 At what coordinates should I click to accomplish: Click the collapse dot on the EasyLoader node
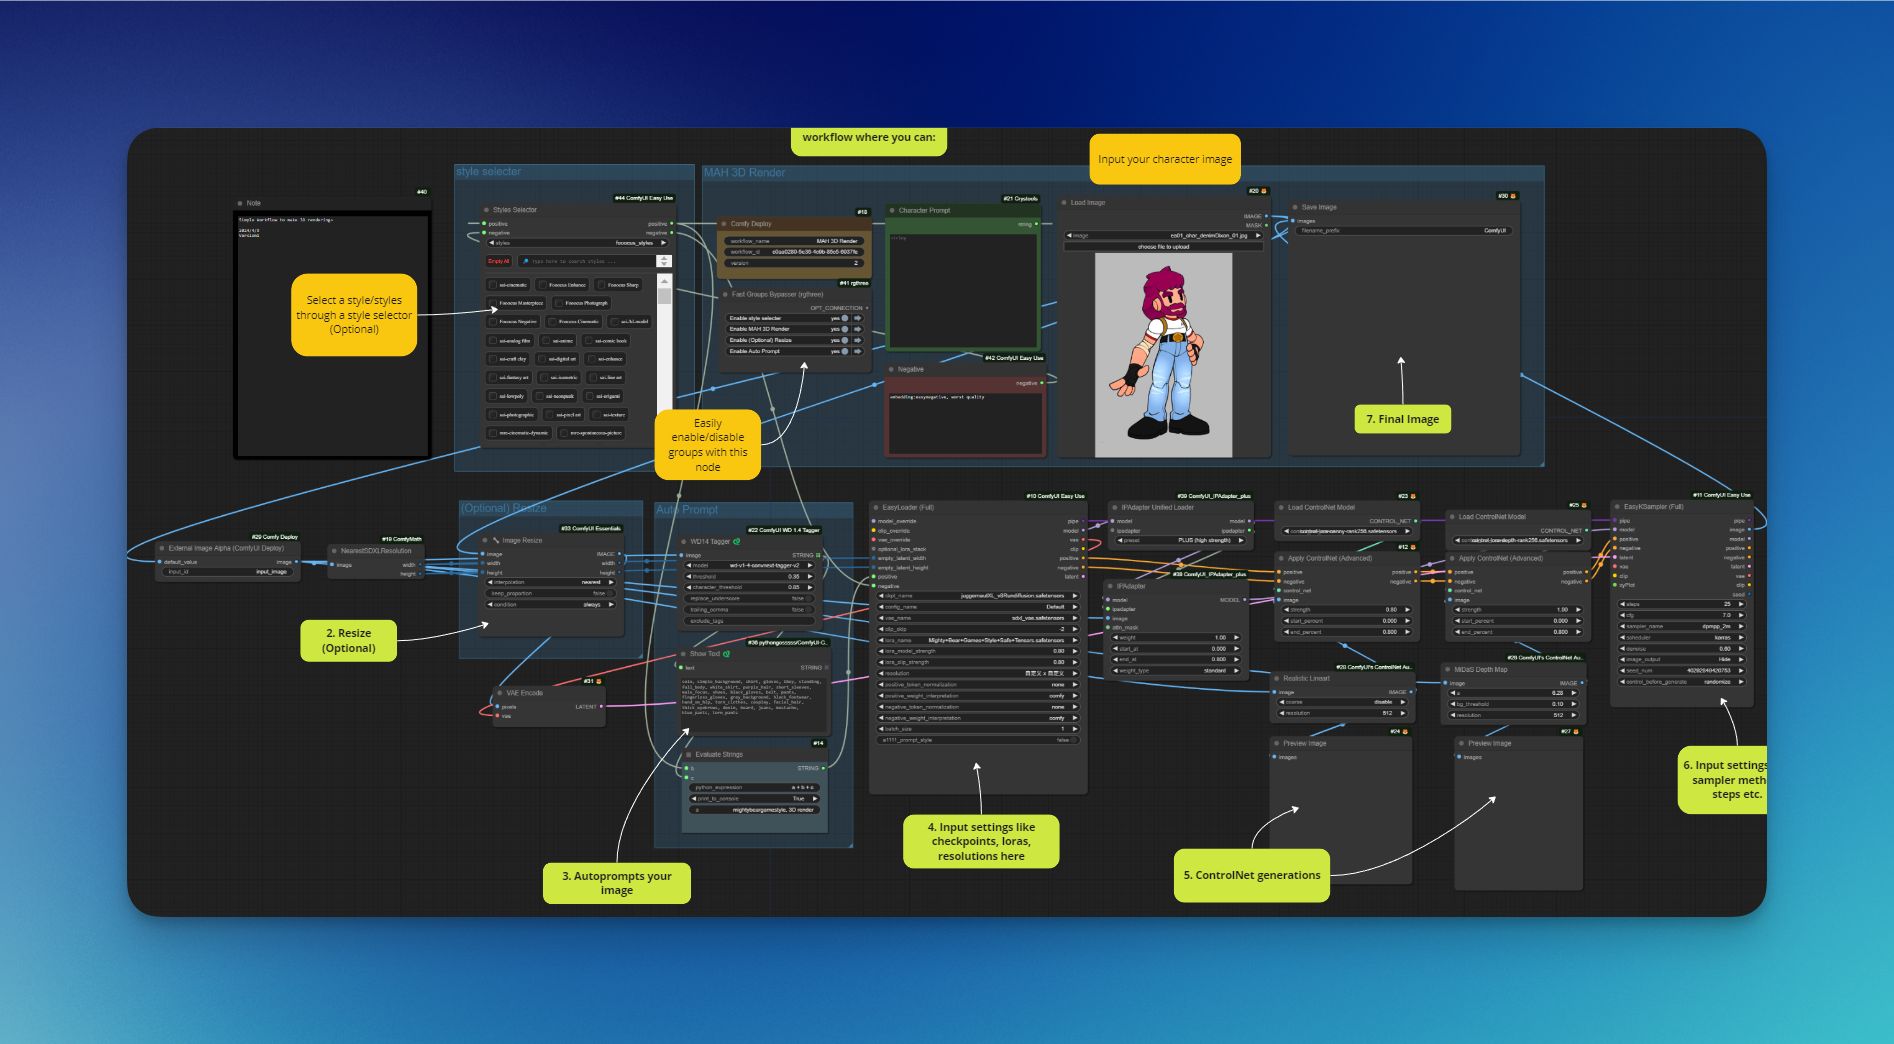click(876, 508)
